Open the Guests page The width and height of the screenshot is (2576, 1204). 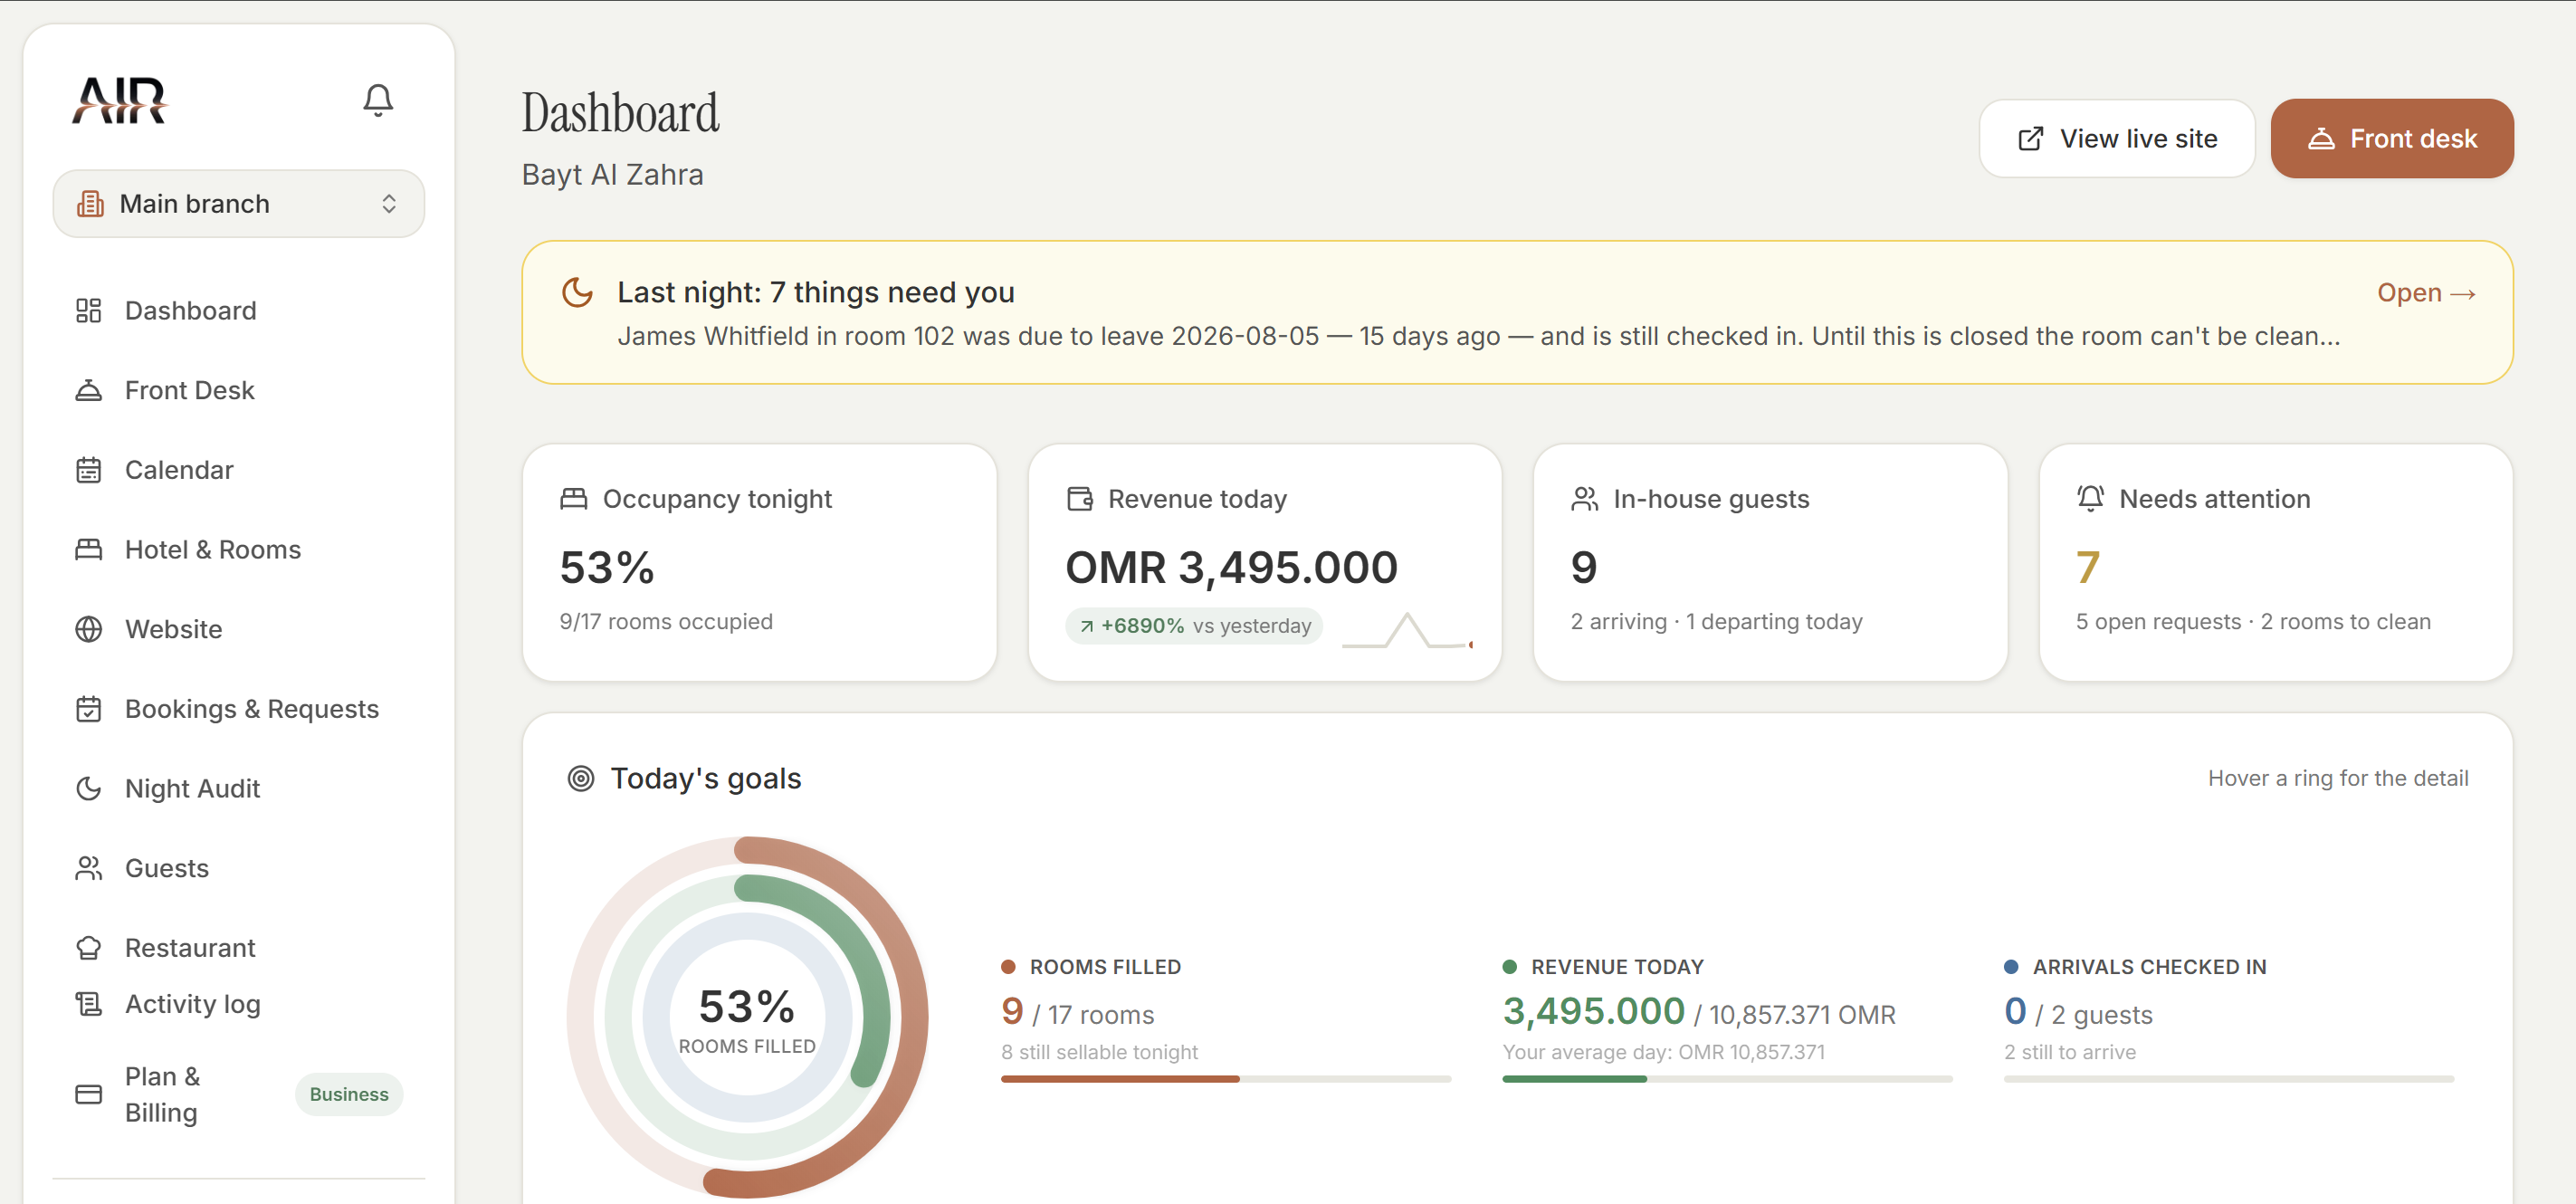click(239, 869)
